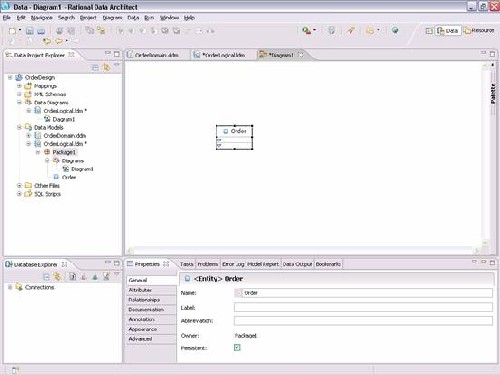Image resolution: width=500 pixels, height=375 pixels.
Task: Click the Print toolbar icon
Action: pyautogui.click(x=59, y=31)
